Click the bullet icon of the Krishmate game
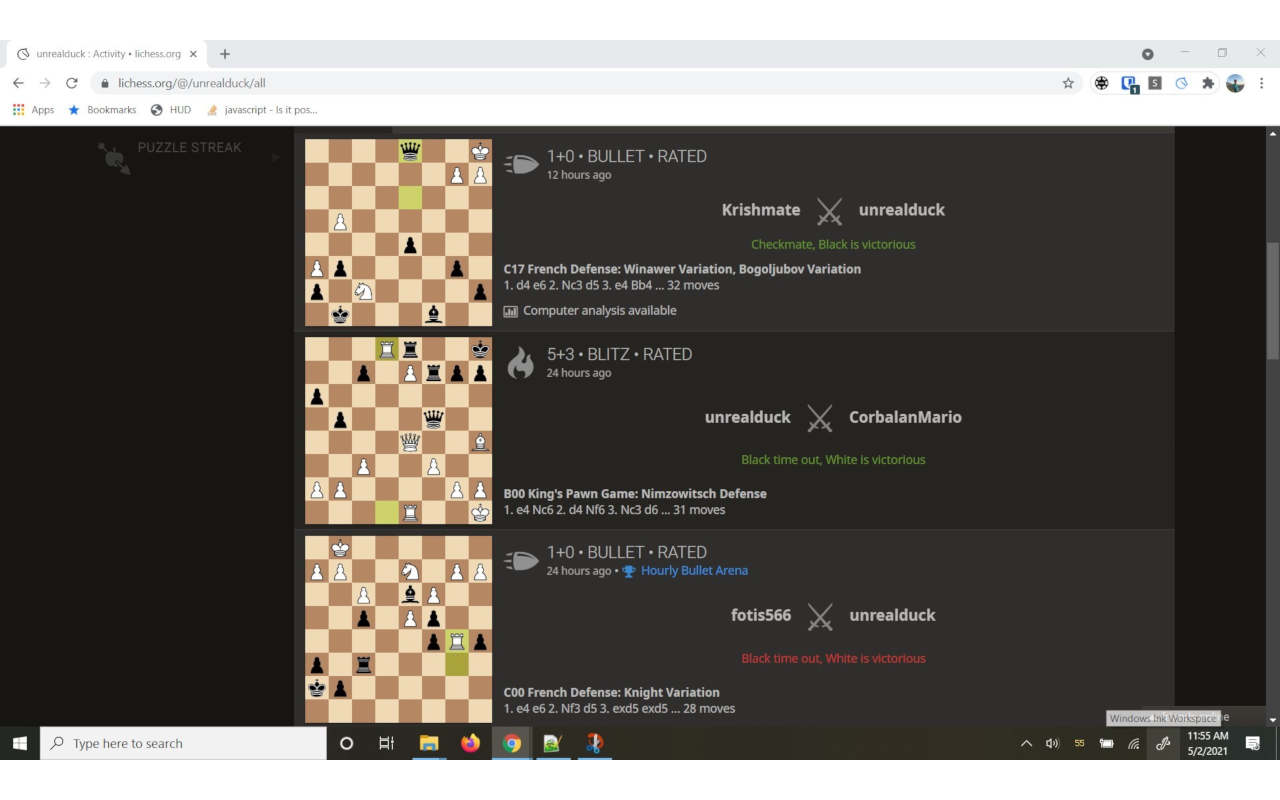 tap(521, 164)
